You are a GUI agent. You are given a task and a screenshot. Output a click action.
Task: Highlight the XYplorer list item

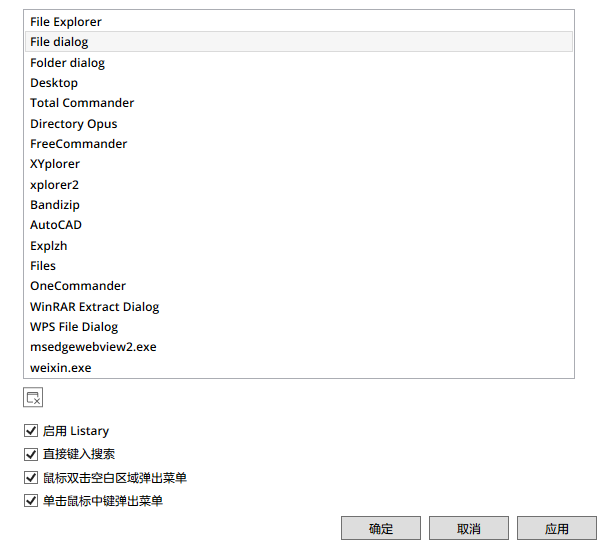[x=55, y=164]
